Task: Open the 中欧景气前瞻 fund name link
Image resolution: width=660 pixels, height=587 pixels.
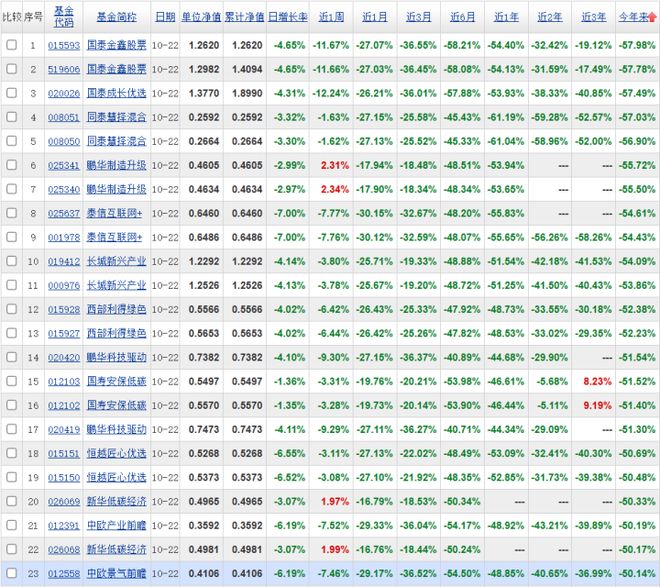Action: (x=117, y=574)
